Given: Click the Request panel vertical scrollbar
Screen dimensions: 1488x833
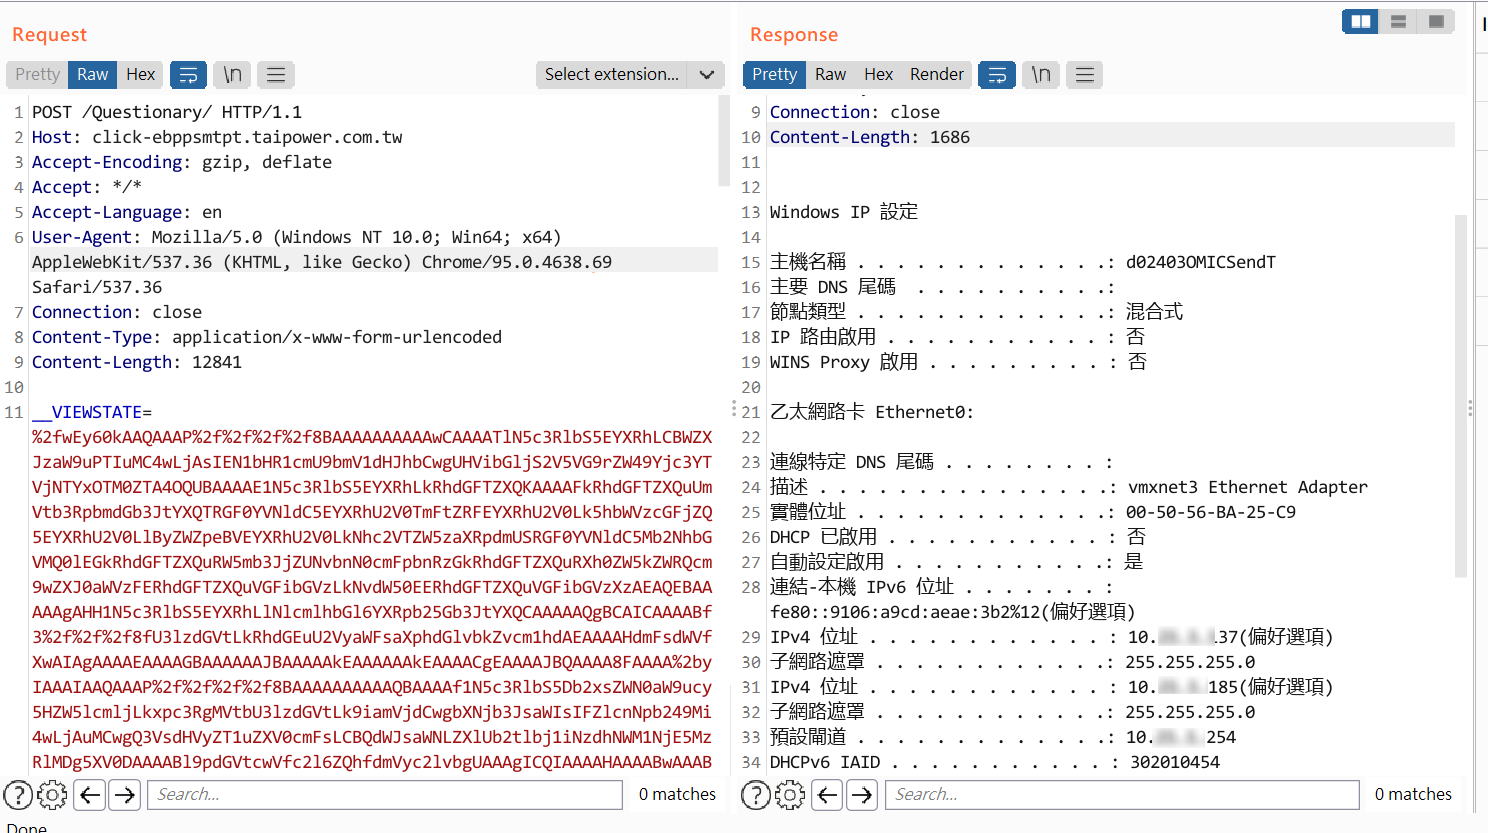Looking at the screenshot, I should pyautogui.click(x=724, y=140).
